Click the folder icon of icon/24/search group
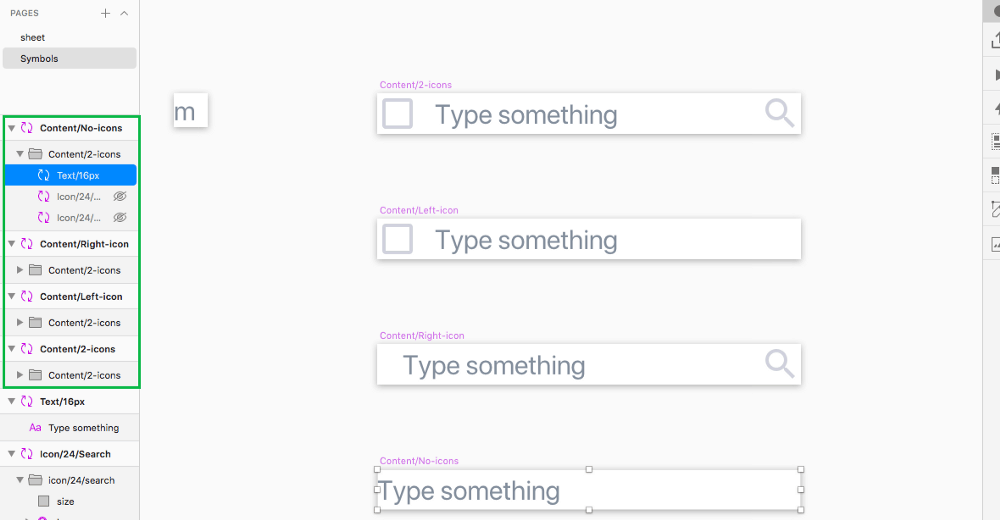The image size is (1000, 520). [x=36, y=480]
